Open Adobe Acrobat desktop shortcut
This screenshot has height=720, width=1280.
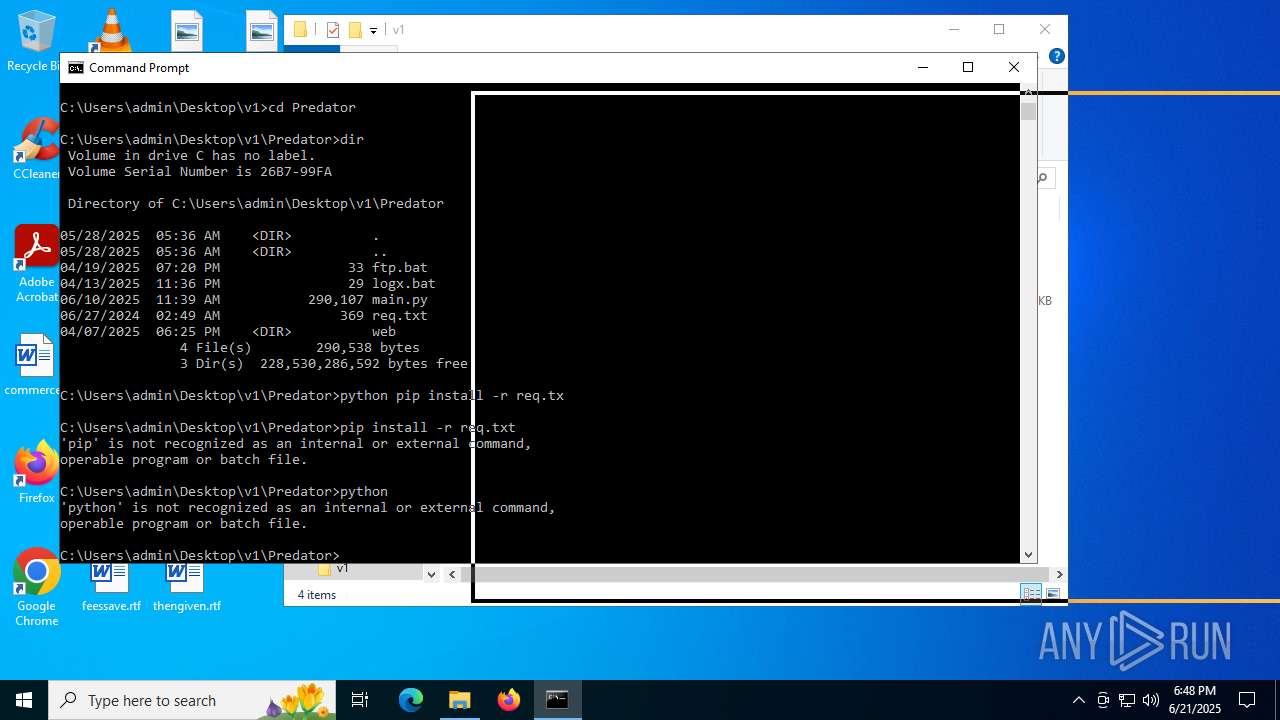(x=36, y=264)
